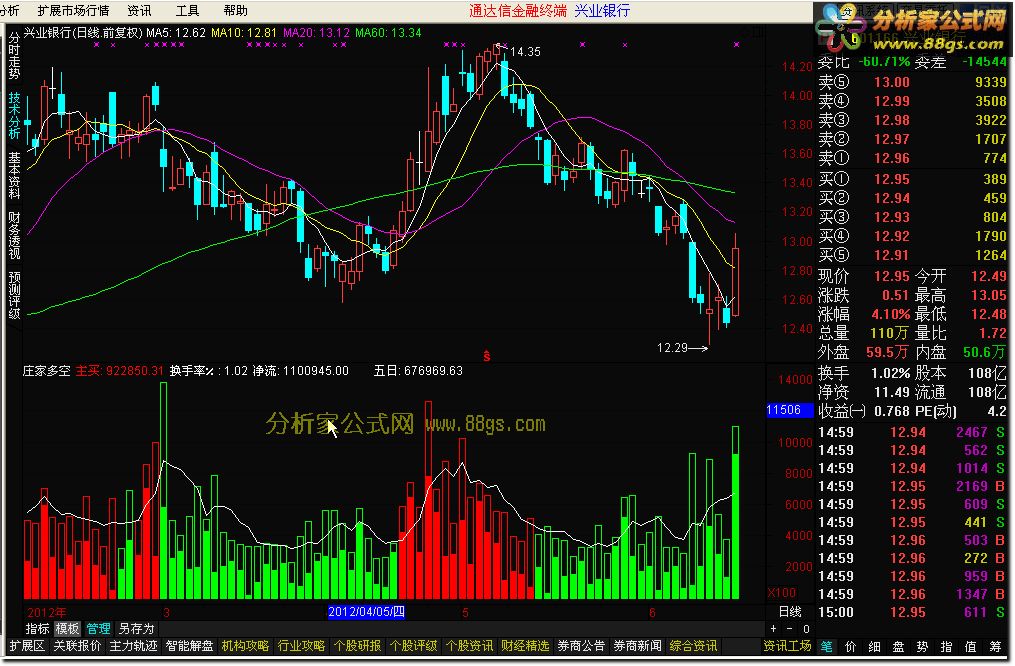This screenshot has width=1015, height=666.
Task: Open the 资讯工场 link
Action: click(x=787, y=646)
